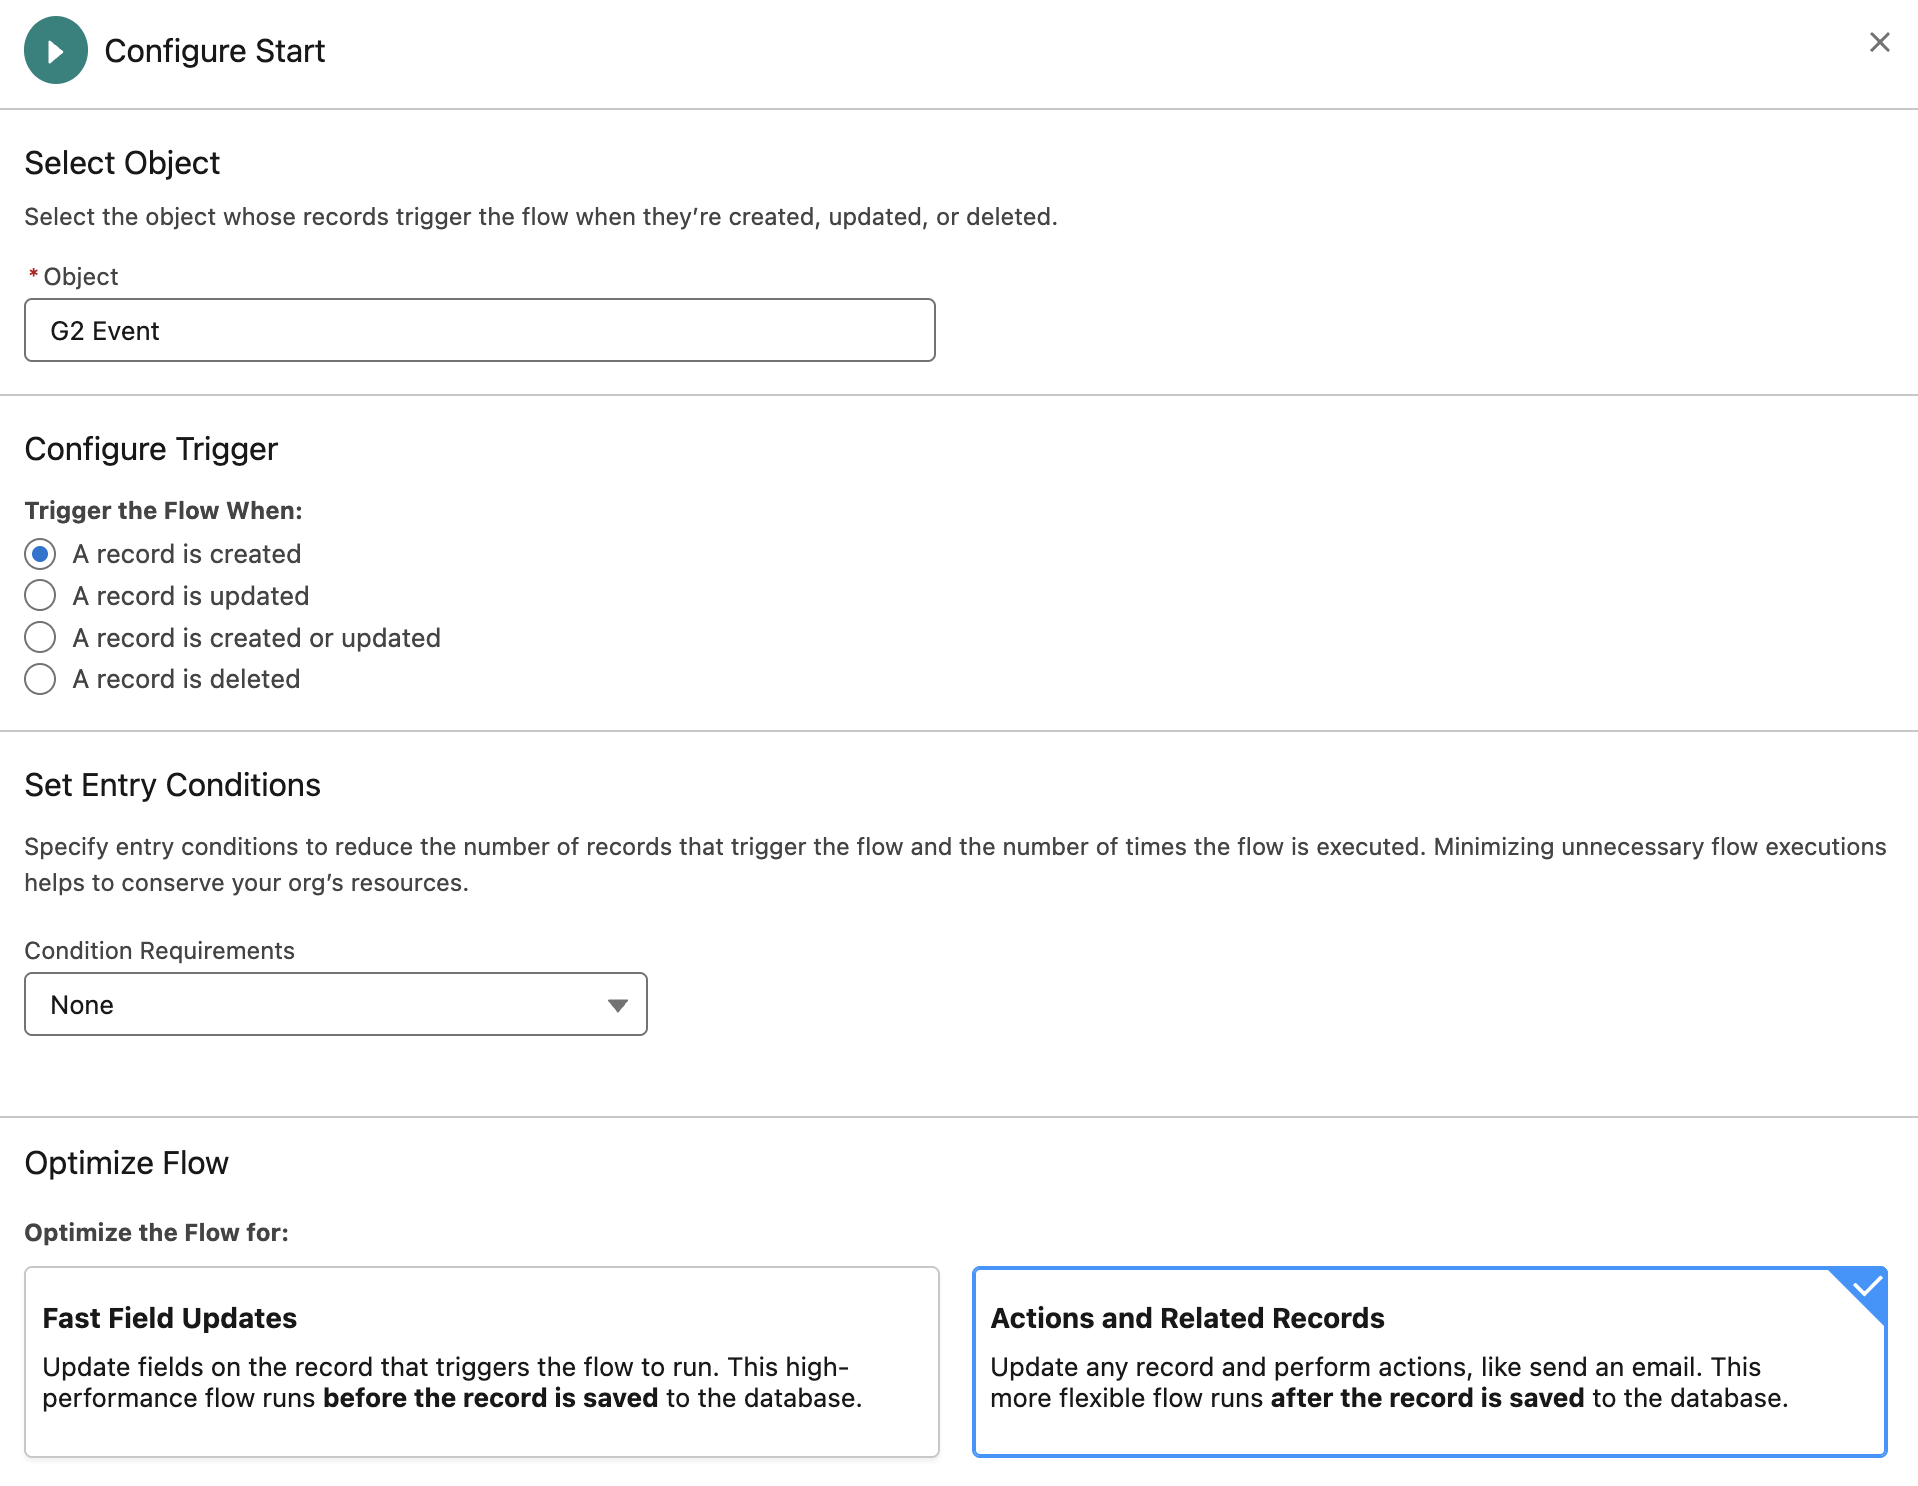
Task: Click the 'Trigger the Flow When:' label
Action: [x=163, y=510]
